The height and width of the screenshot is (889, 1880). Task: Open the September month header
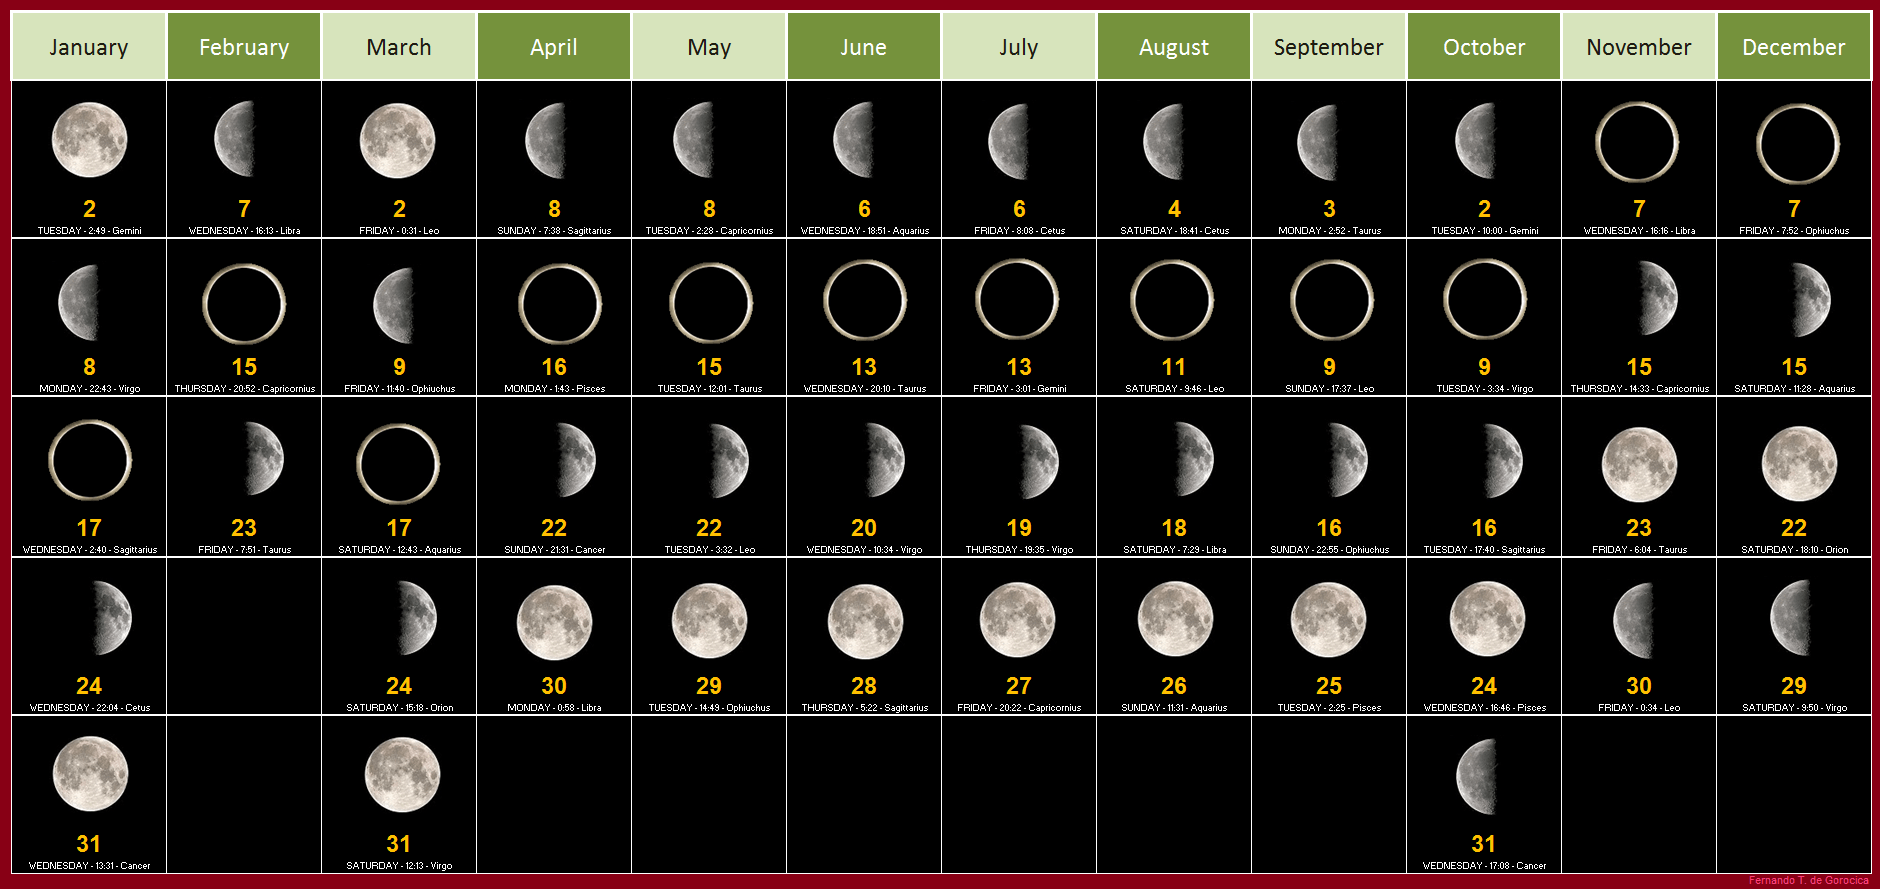(1328, 47)
